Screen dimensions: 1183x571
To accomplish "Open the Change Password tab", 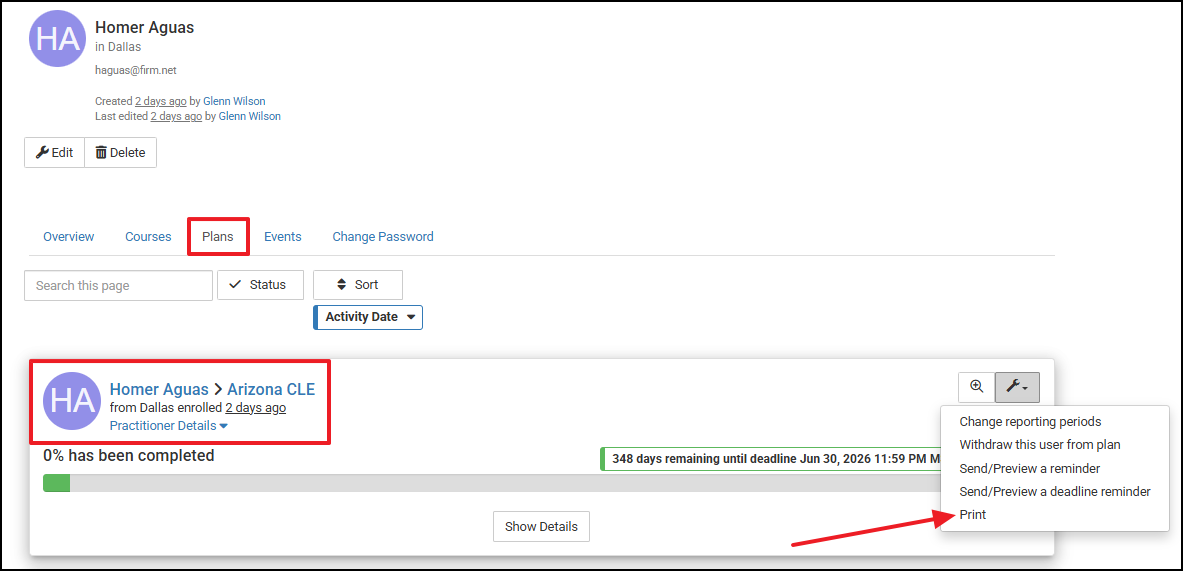I will [x=383, y=237].
